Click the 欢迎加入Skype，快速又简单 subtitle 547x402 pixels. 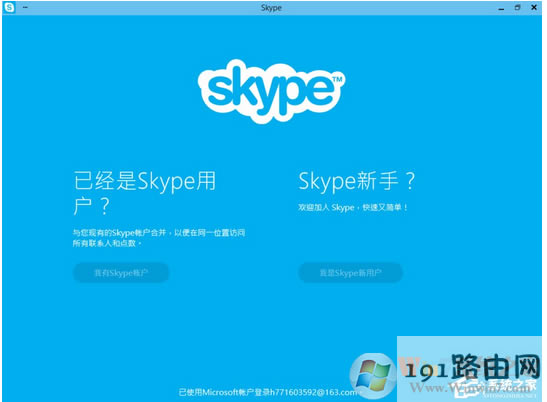pyautogui.click(x=353, y=208)
